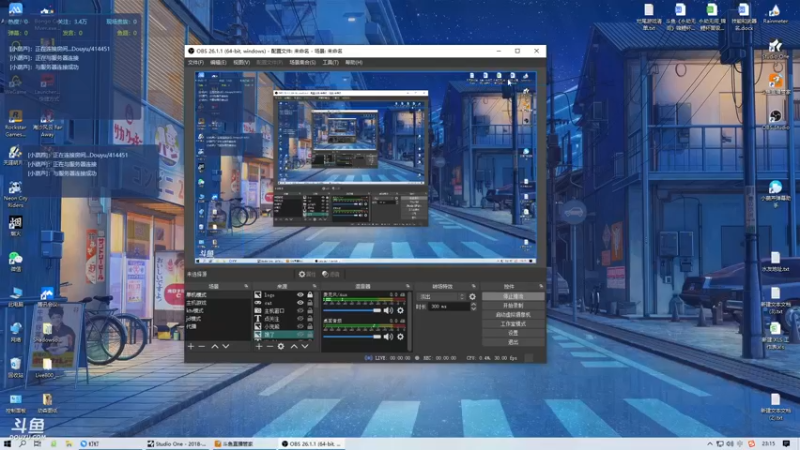Click the 开始录制 start recording button
The image size is (800, 450).
click(x=513, y=306)
